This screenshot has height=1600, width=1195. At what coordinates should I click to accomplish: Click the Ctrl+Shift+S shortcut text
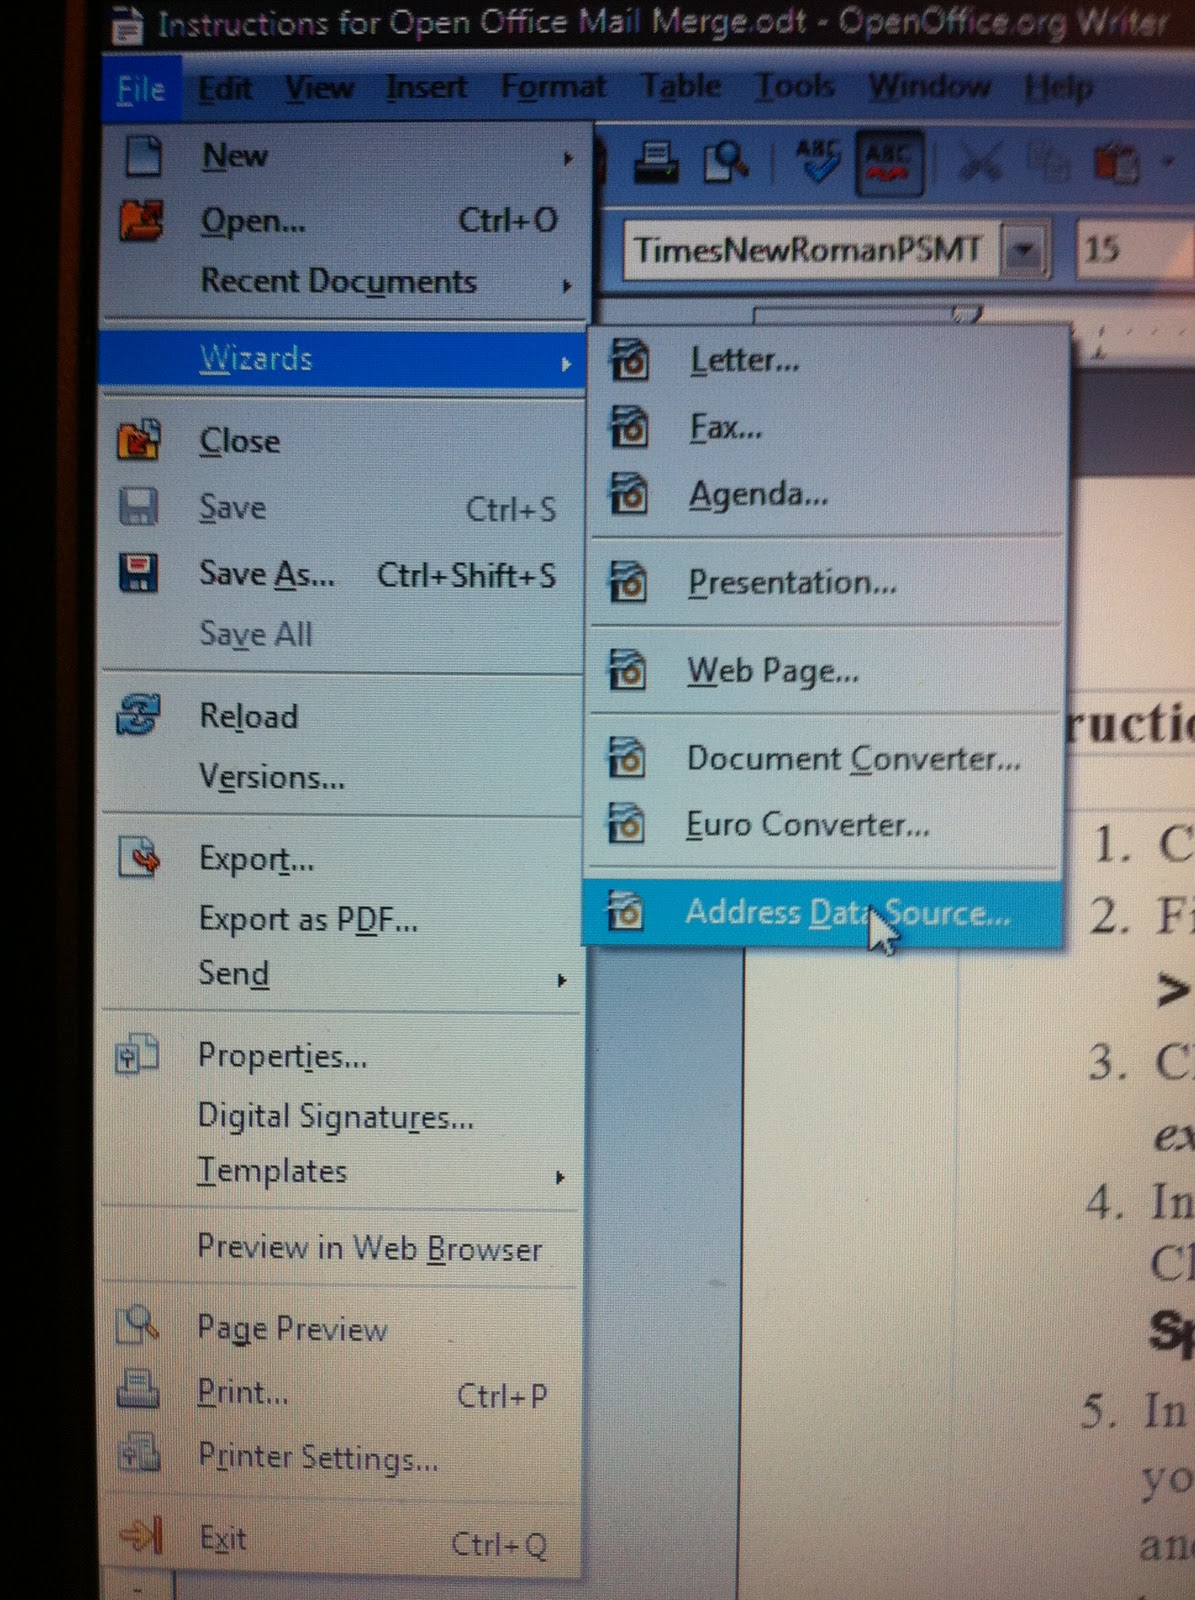(x=466, y=575)
